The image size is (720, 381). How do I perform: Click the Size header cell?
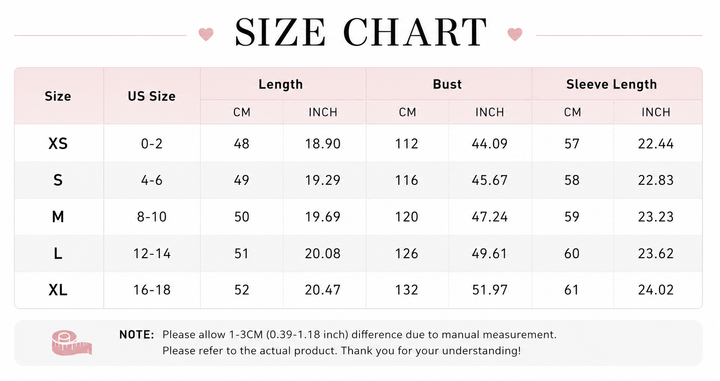point(58,96)
